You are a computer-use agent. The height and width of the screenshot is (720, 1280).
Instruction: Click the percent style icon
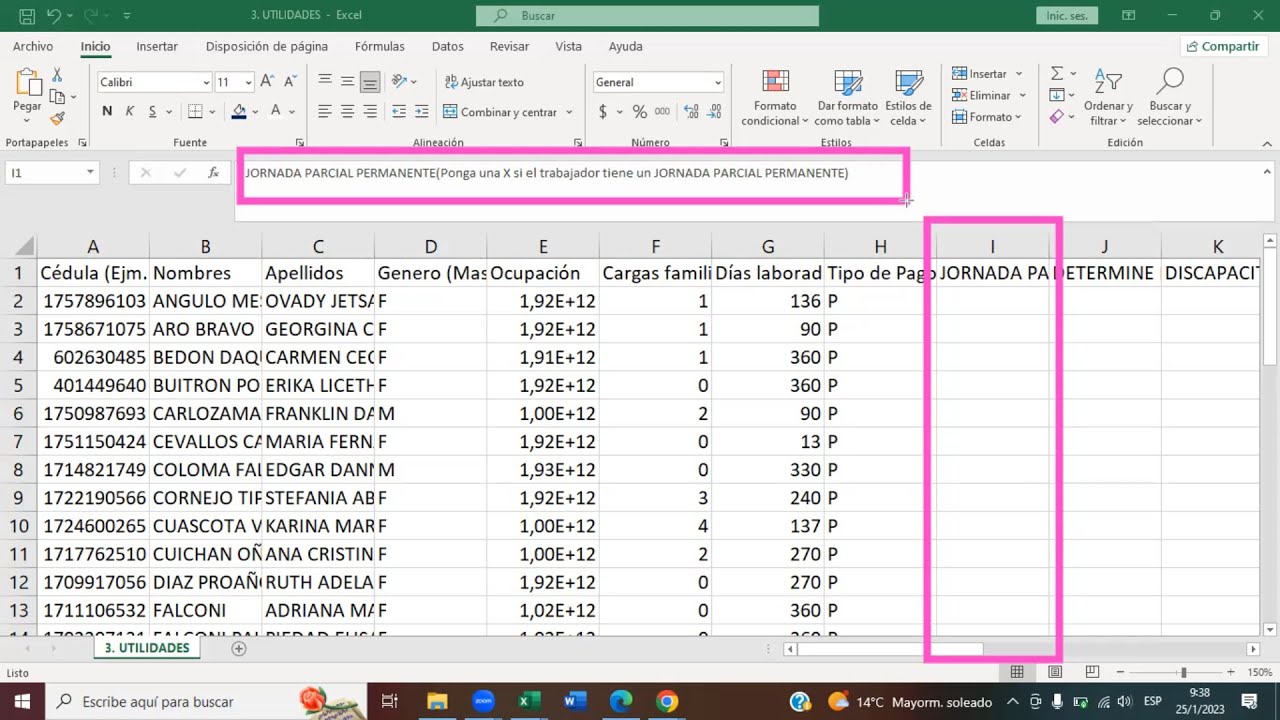click(x=638, y=112)
